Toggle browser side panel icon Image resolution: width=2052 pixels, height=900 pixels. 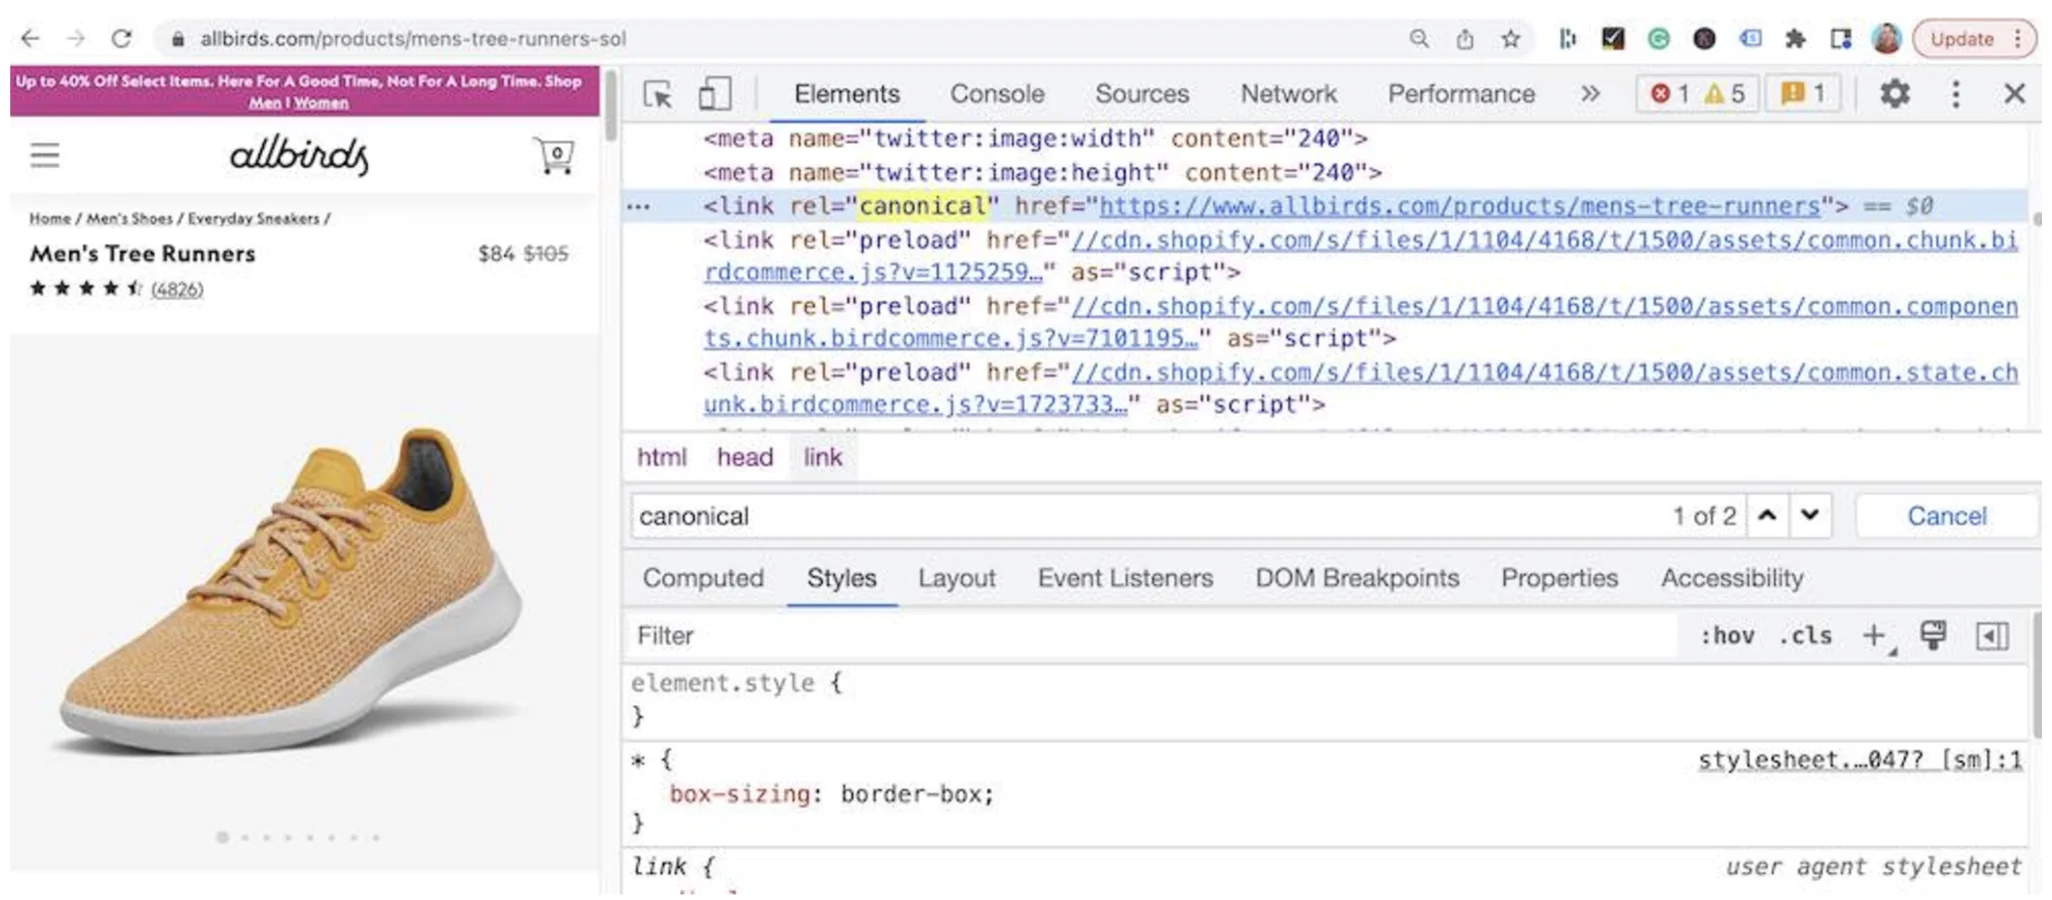point(1841,39)
